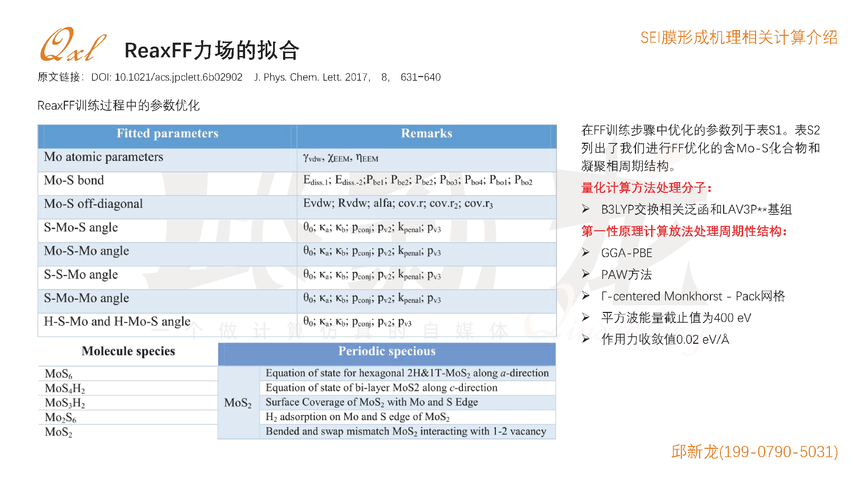Click the Mo2S6 molecule entry
Image resolution: width=860 pixels, height=484 pixels.
point(61,418)
